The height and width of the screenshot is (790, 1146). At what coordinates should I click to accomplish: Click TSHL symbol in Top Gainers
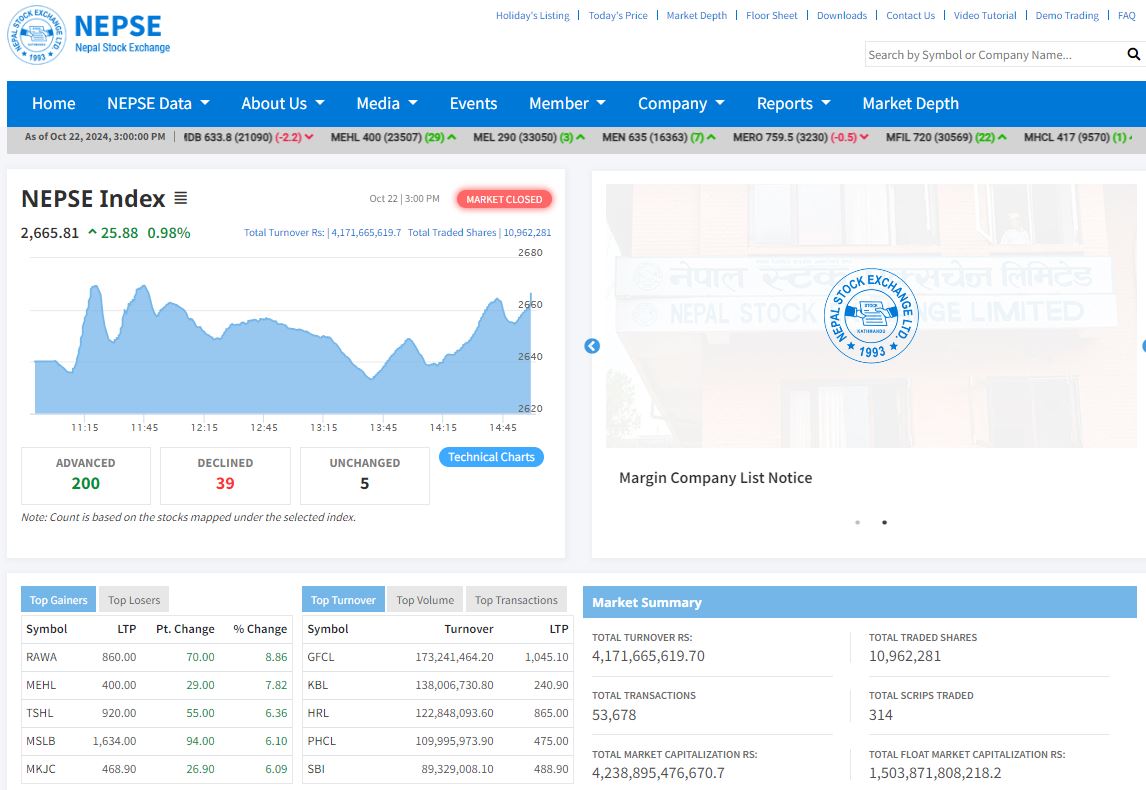click(x=39, y=713)
